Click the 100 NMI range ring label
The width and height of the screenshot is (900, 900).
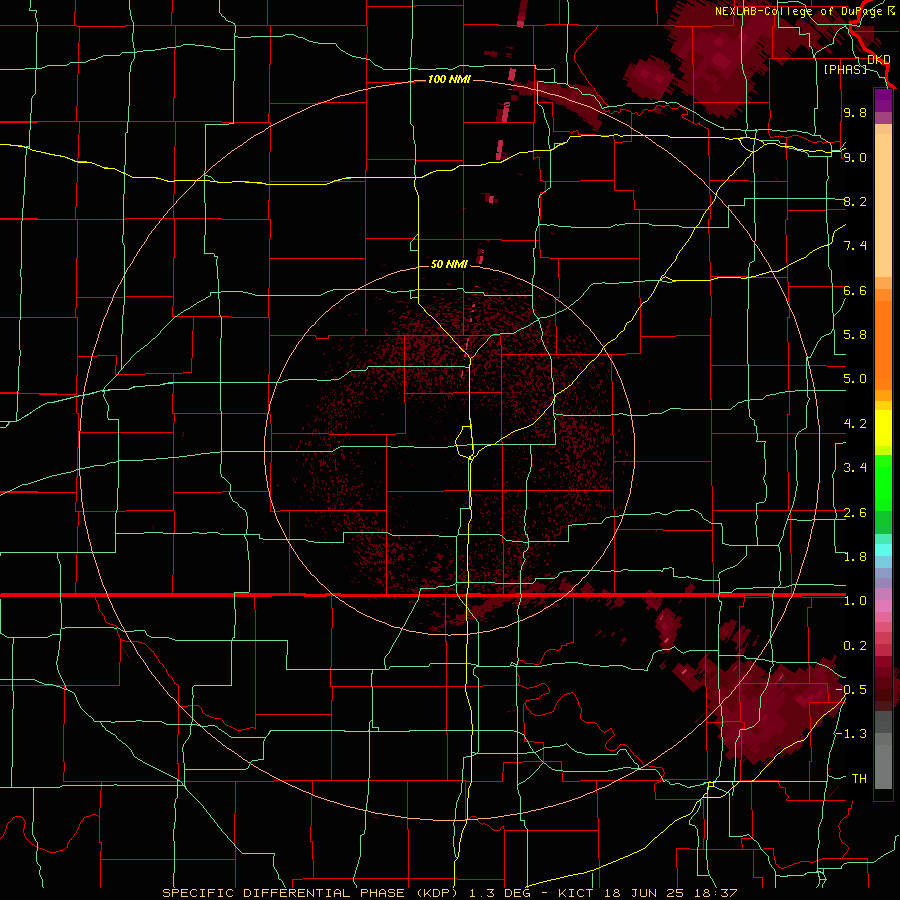[x=449, y=79]
